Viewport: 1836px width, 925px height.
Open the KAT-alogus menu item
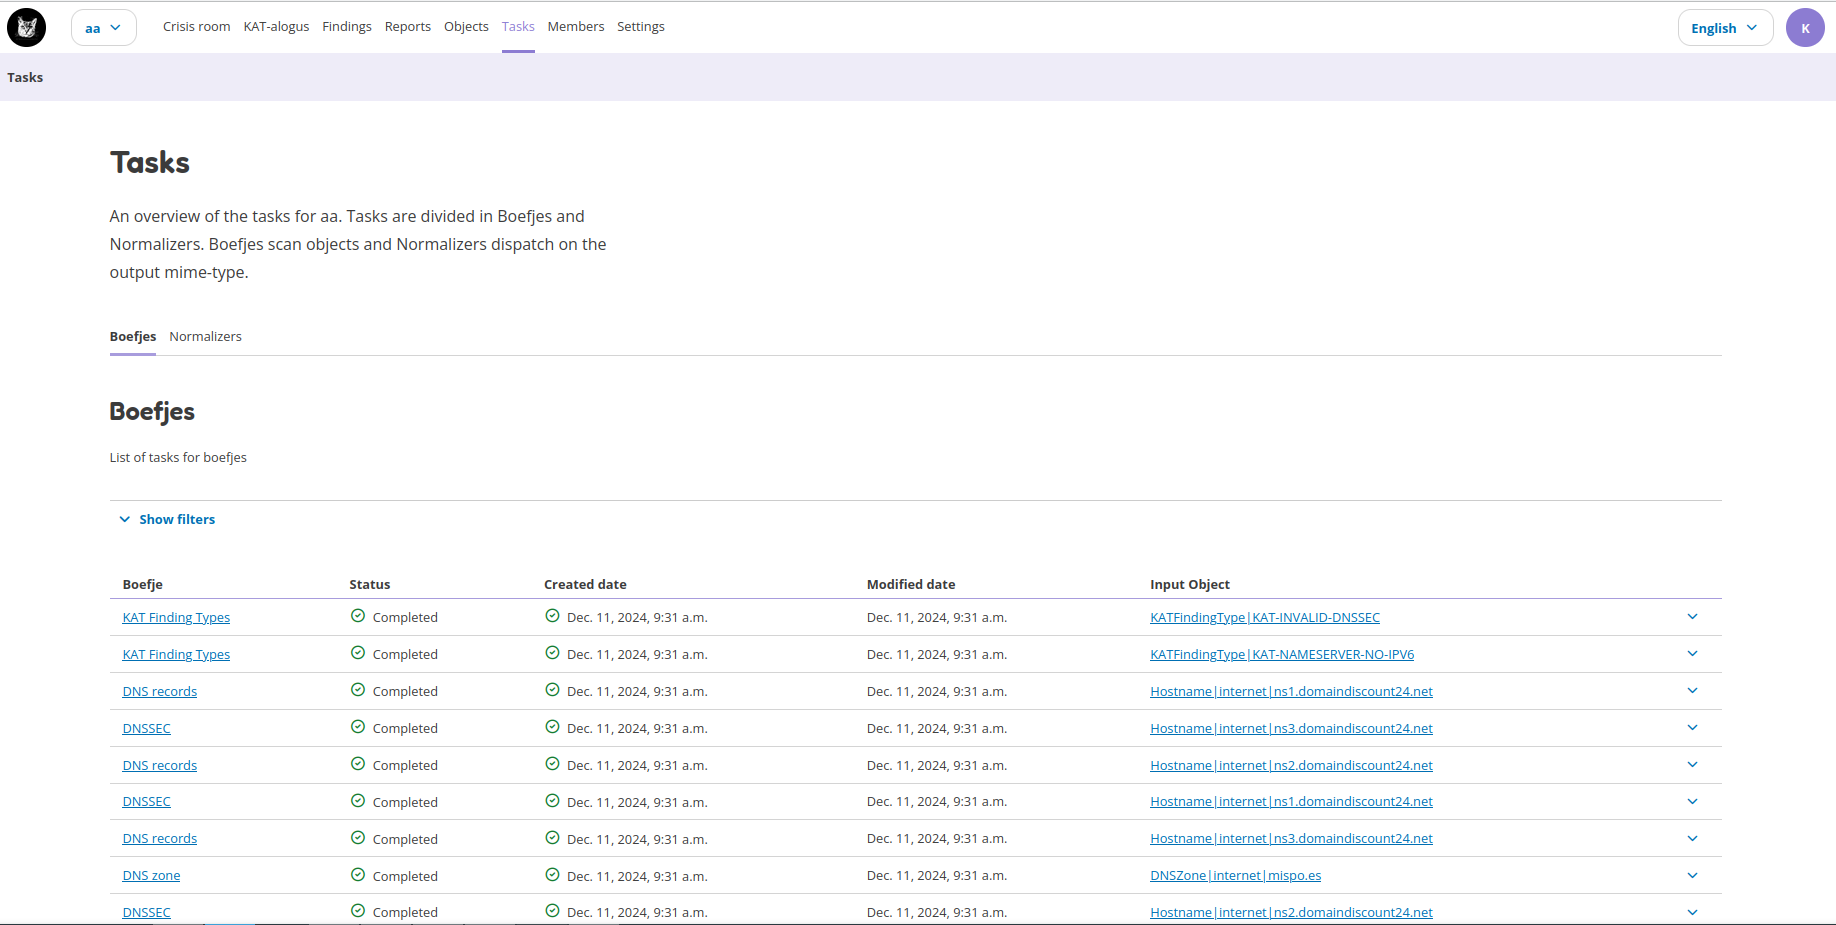[x=276, y=27]
